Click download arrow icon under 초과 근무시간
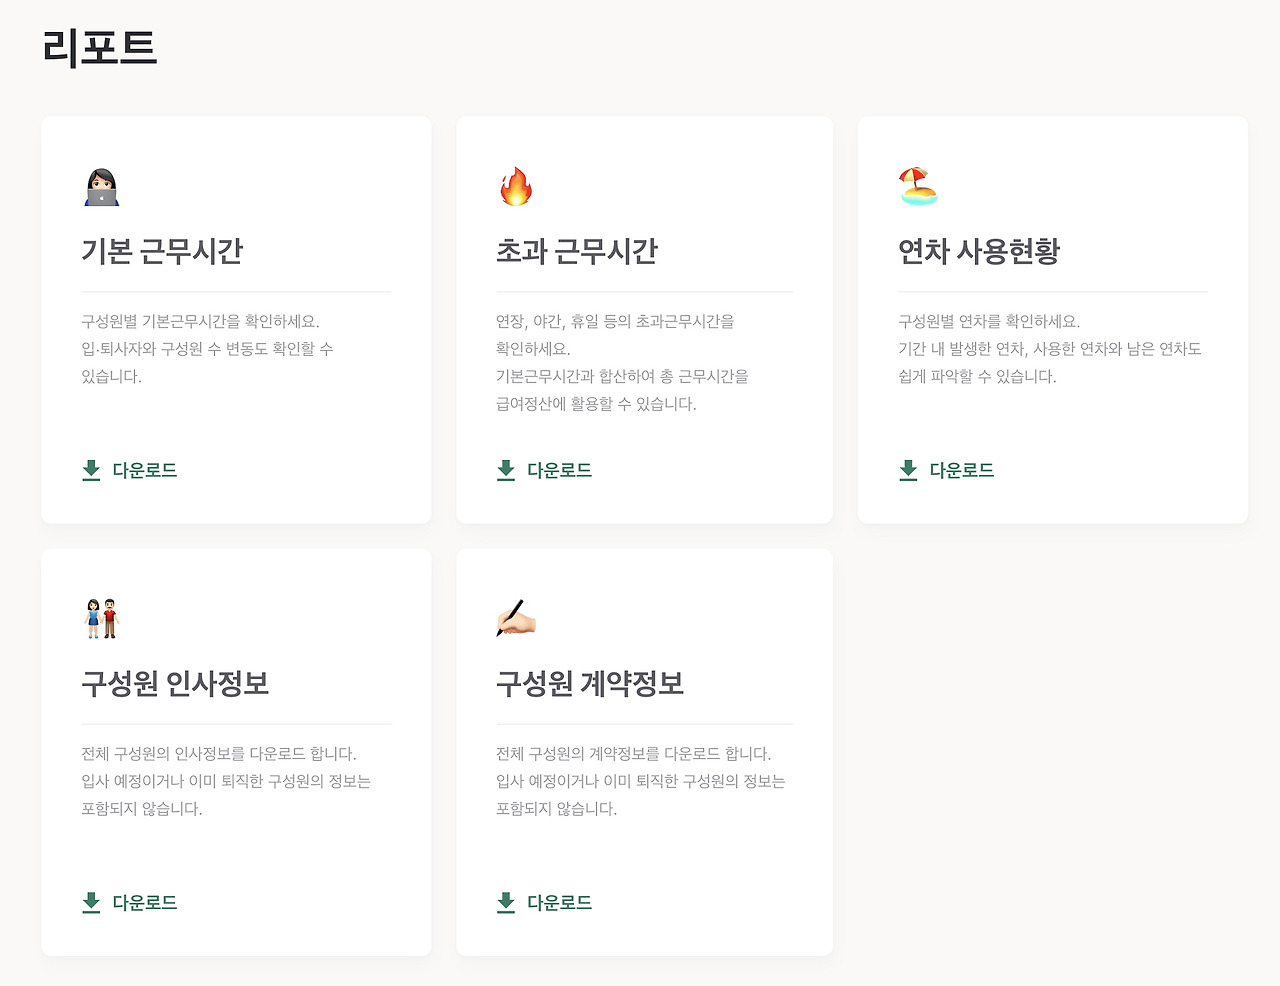The height and width of the screenshot is (986, 1280). point(506,470)
